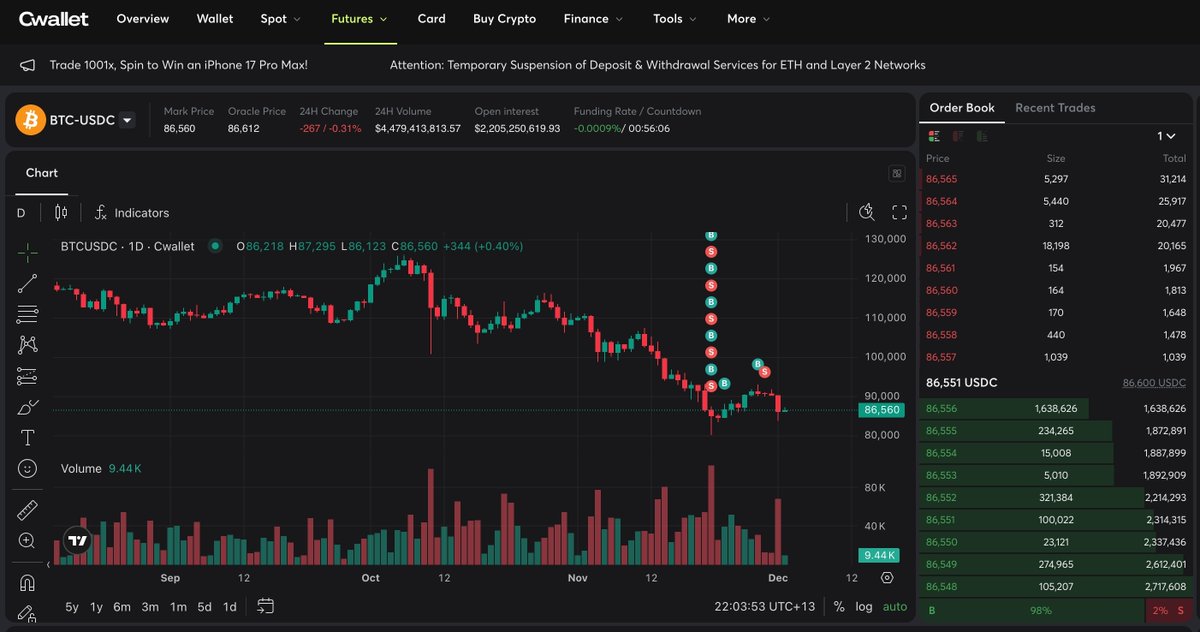Open the long position forecasting tool

[27, 377]
